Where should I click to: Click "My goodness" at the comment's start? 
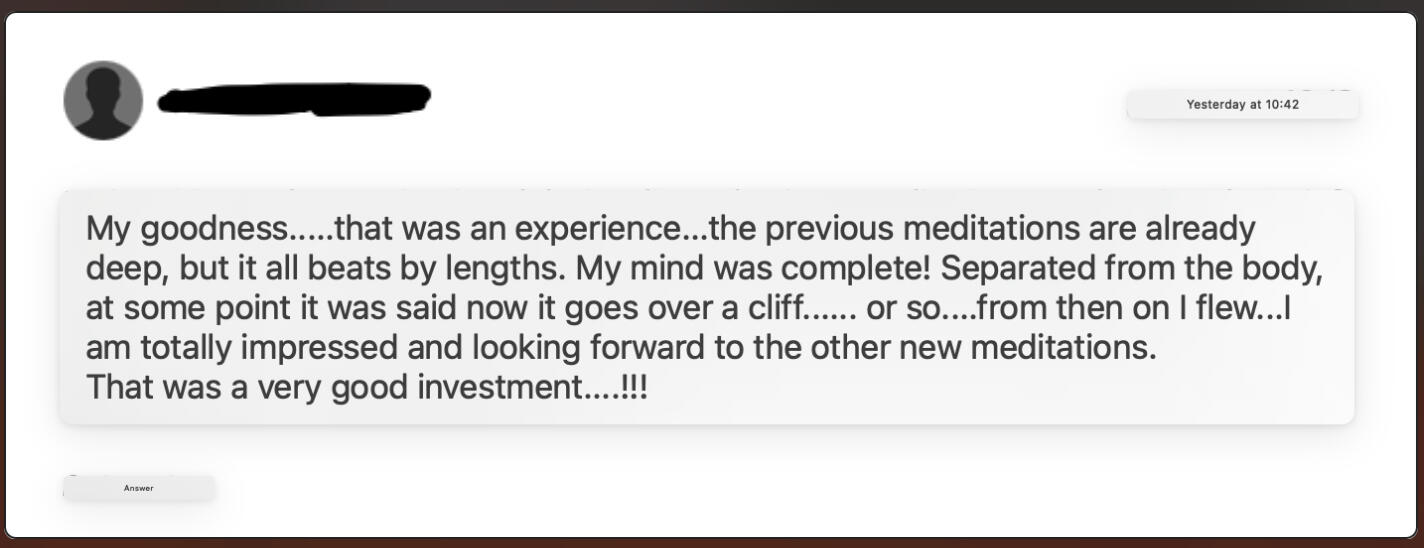[x=186, y=229]
